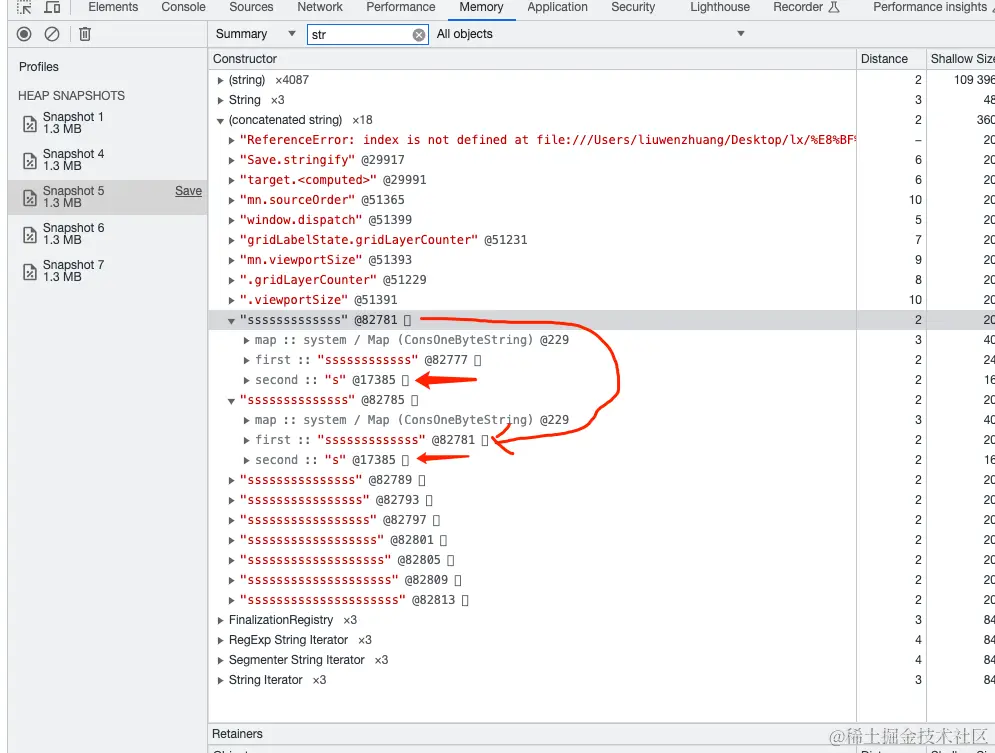
Task: Click the Snapshot 4 file icon
Action: point(30,160)
